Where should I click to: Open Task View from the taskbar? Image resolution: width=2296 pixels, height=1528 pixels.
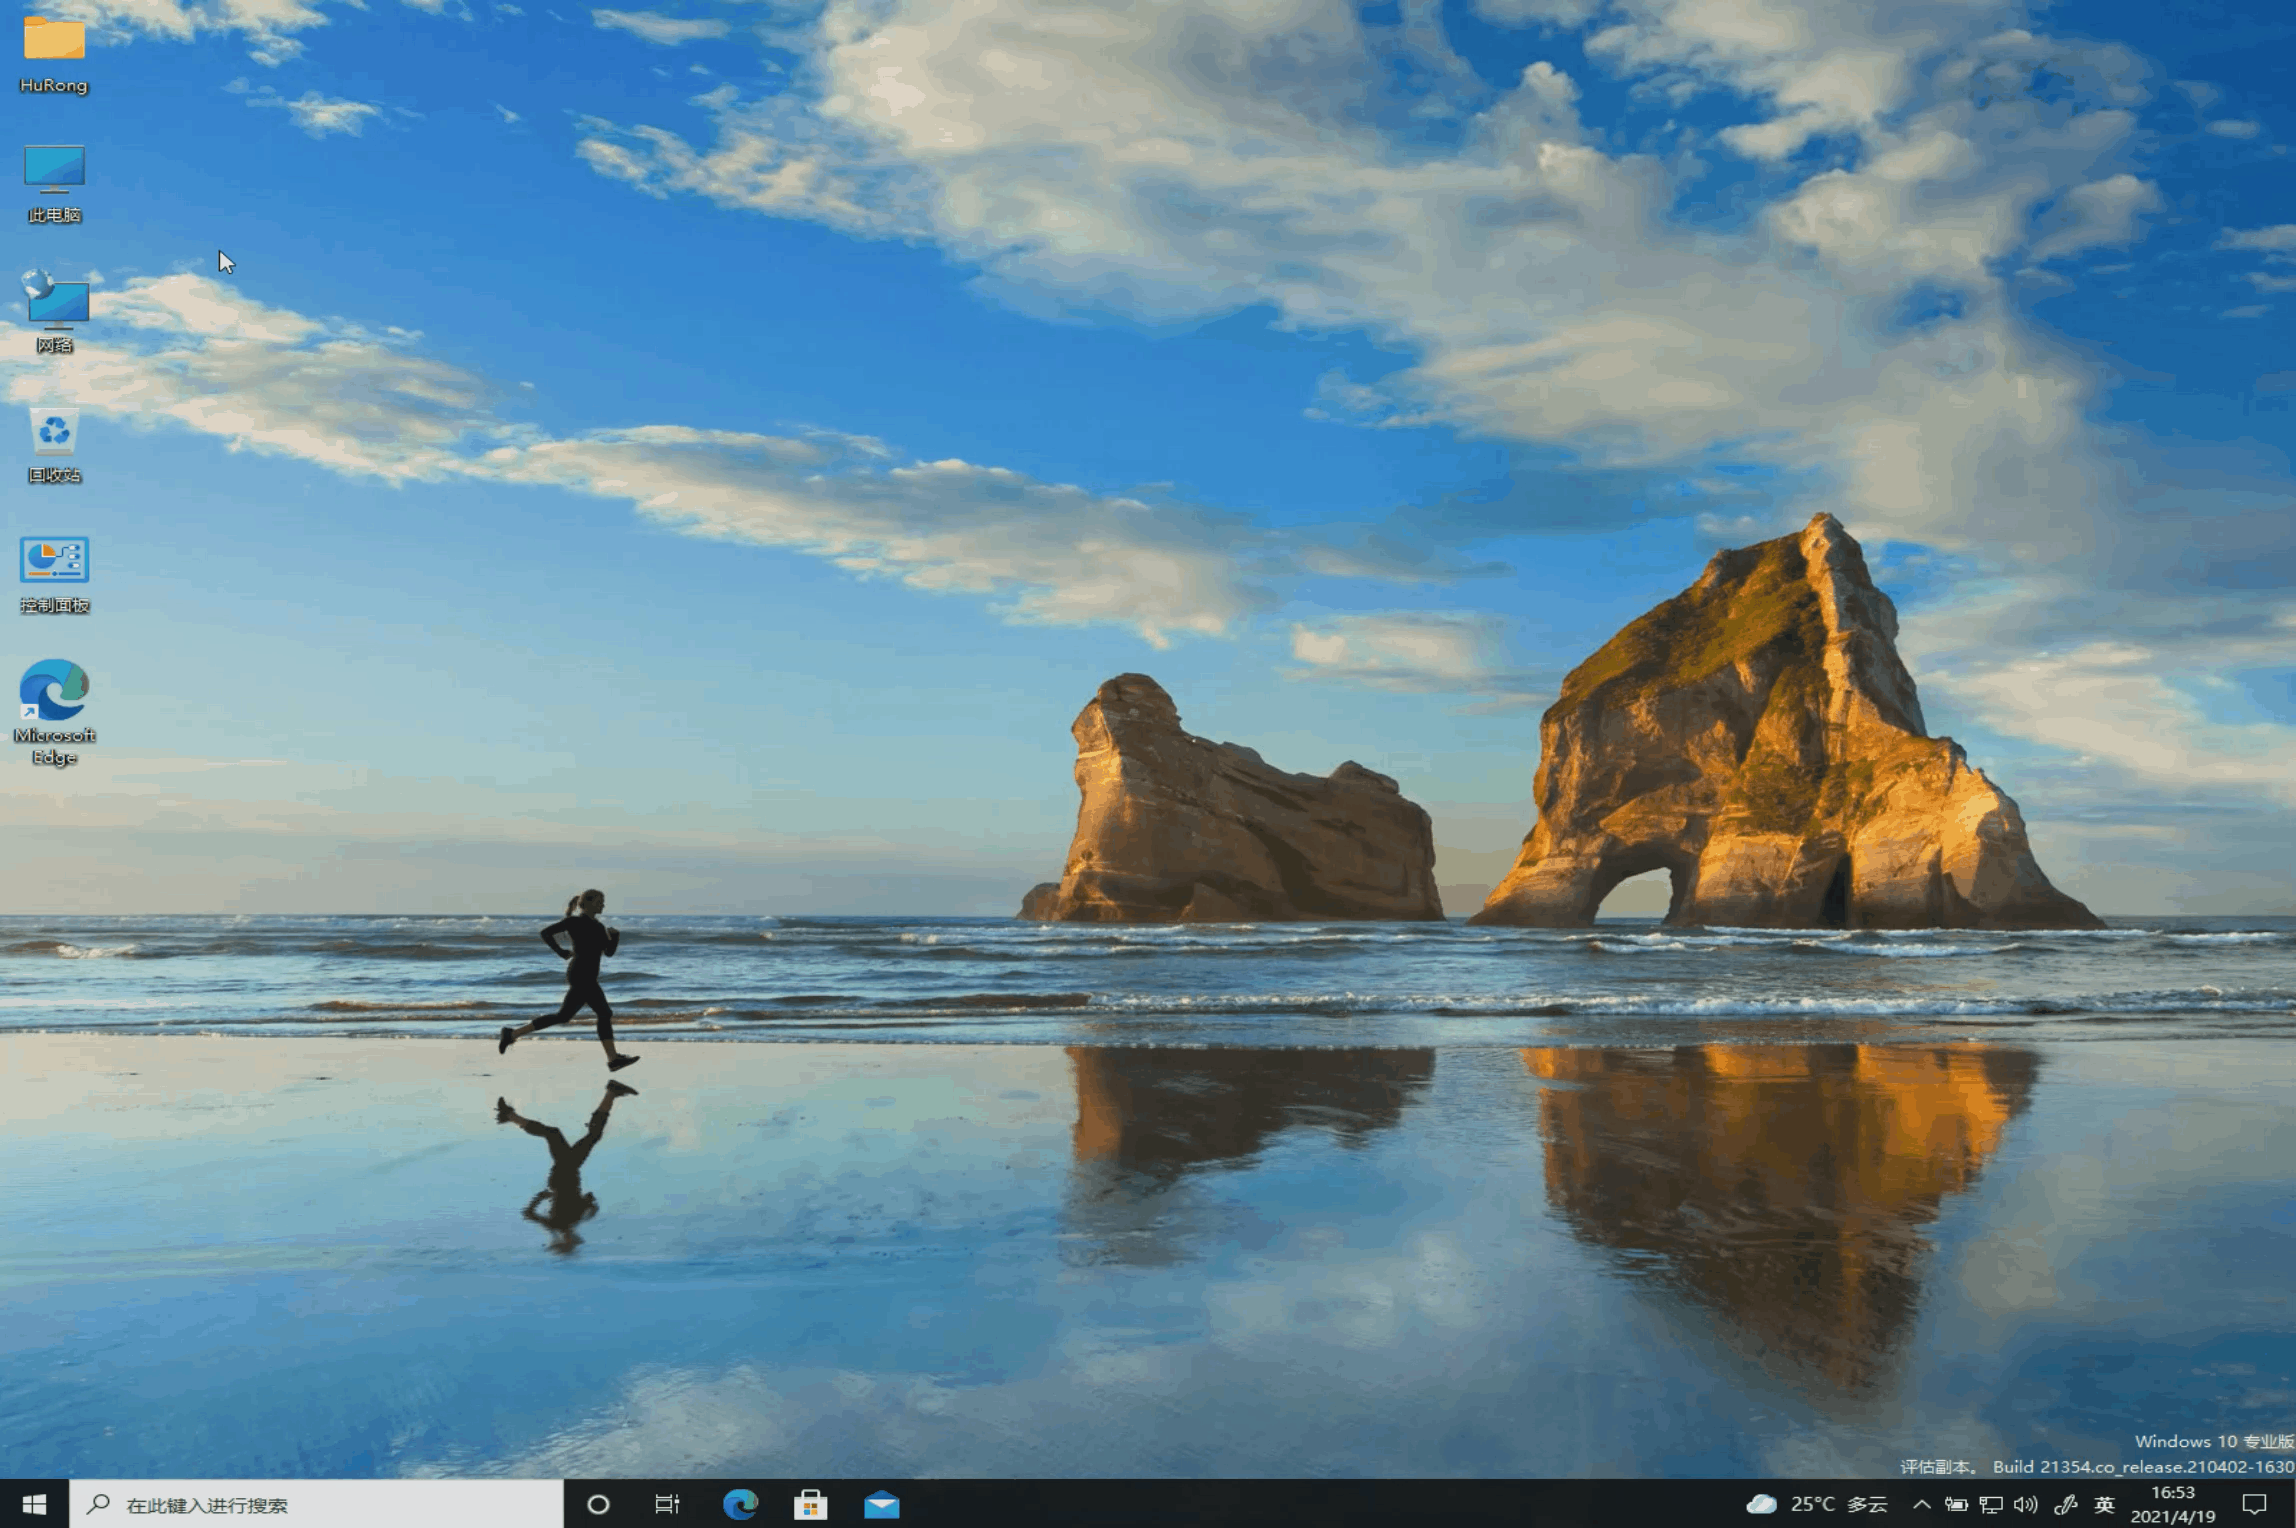(667, 1504)
